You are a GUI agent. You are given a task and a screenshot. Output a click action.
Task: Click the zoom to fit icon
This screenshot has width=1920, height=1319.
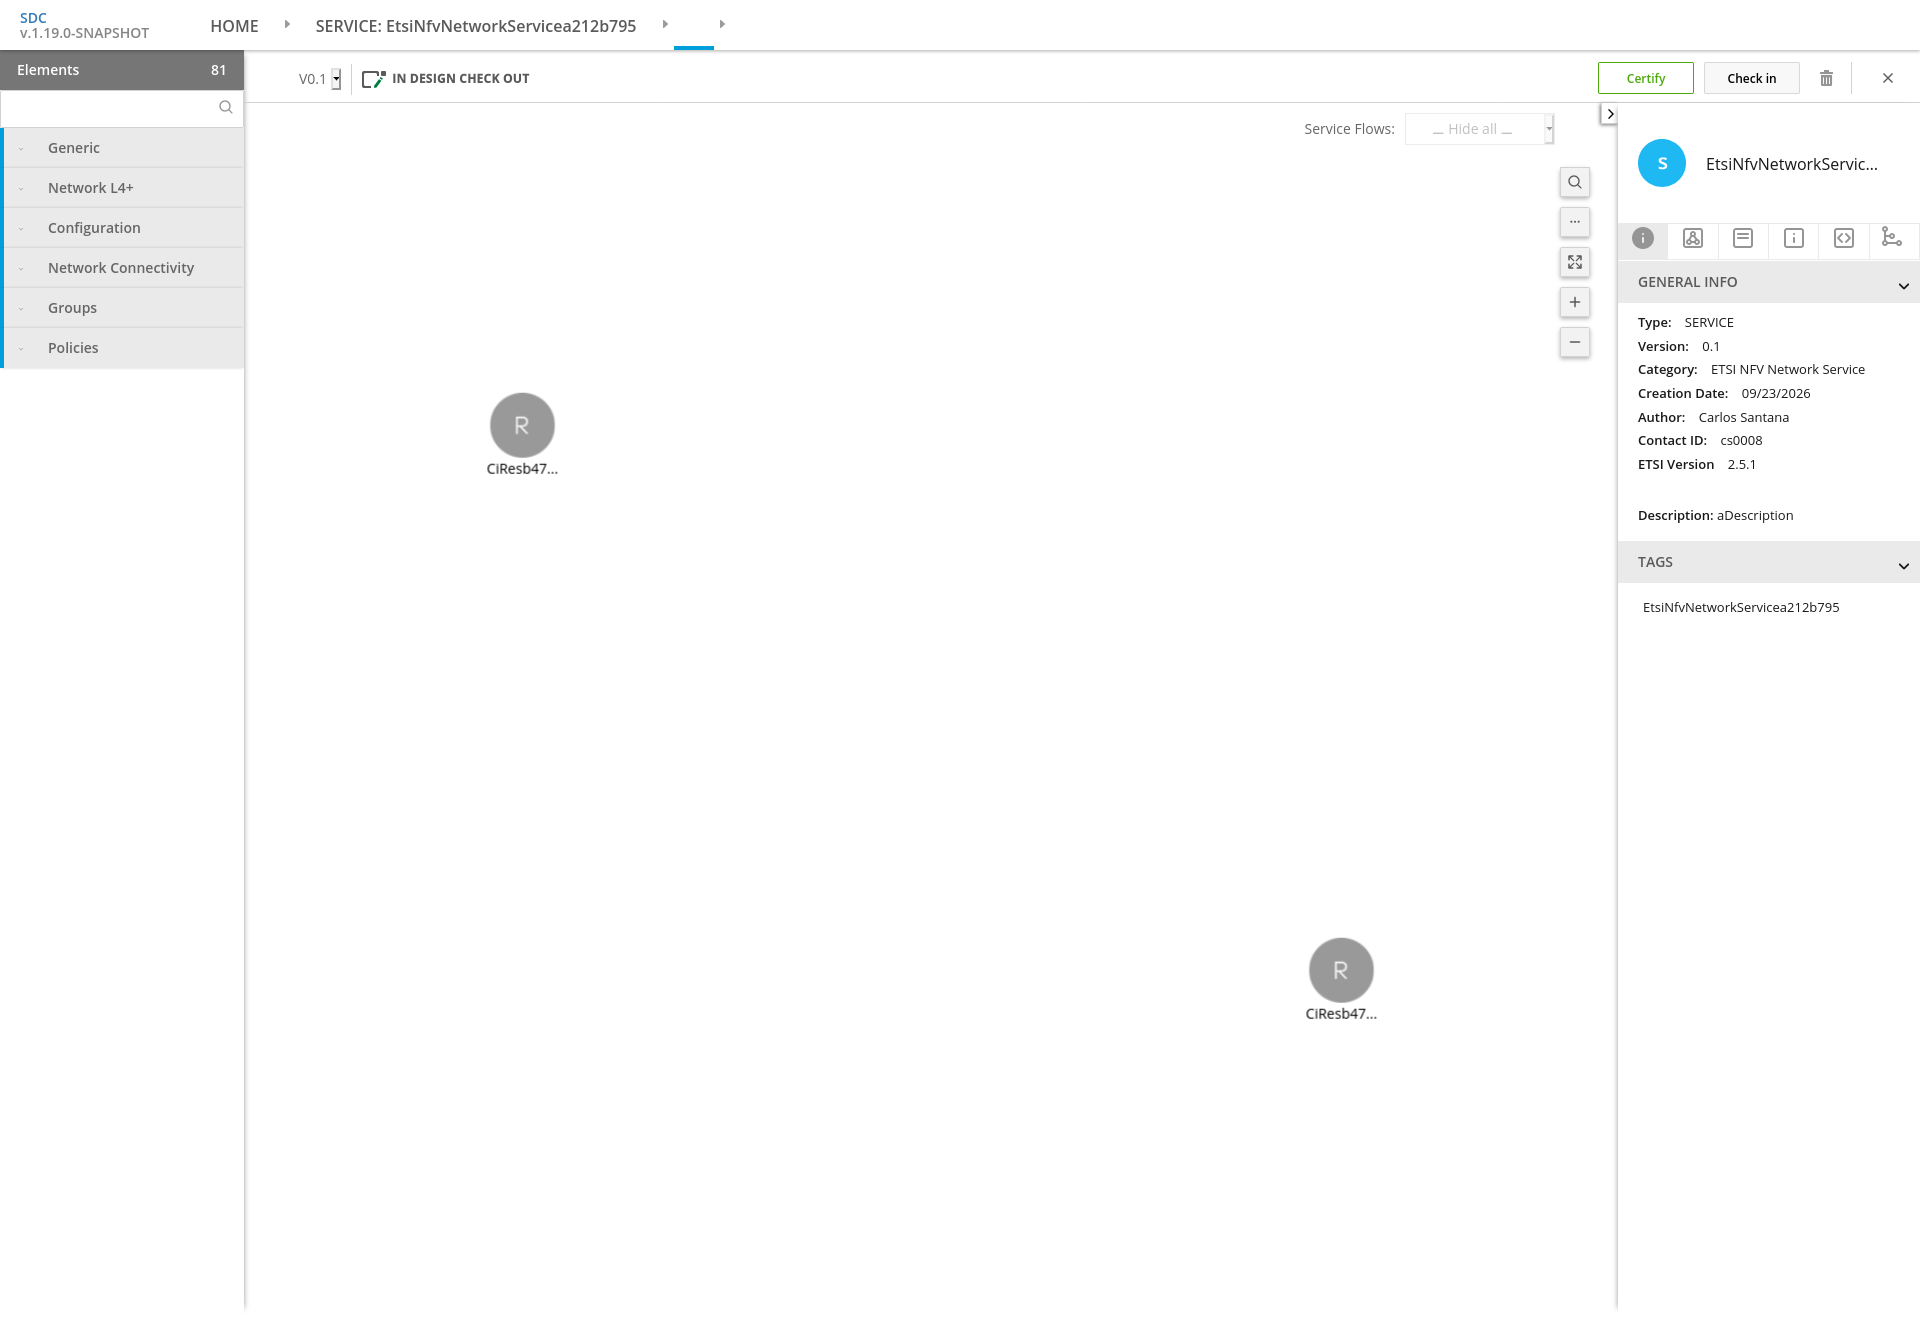click(x=1575, y=262)
